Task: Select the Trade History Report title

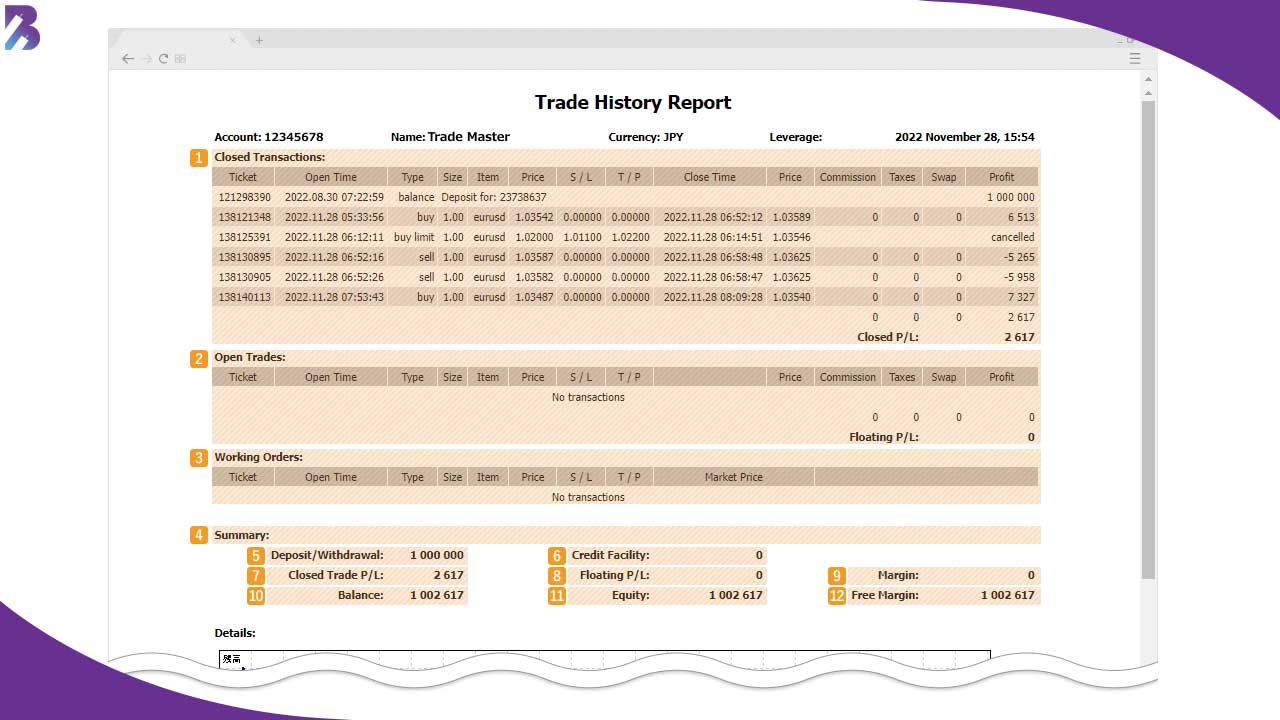Action: click(x=633, y=102)
